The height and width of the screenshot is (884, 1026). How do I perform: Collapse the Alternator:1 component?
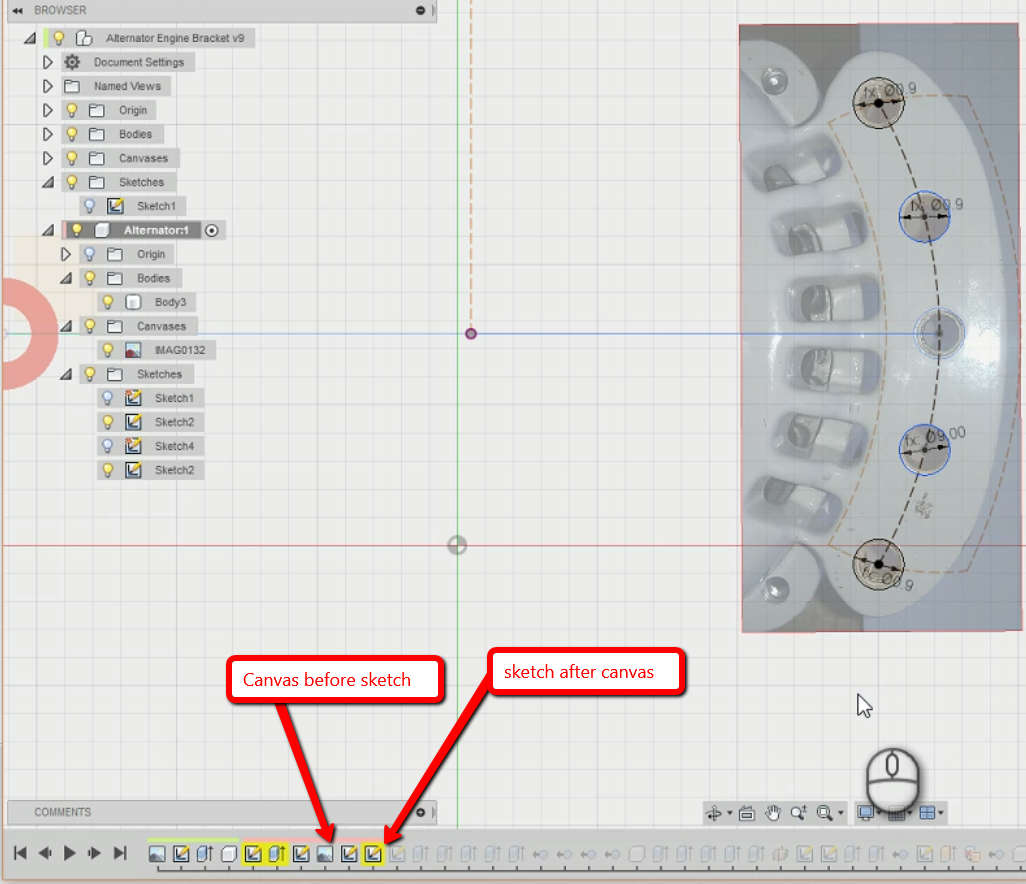(x=46, y=229)
